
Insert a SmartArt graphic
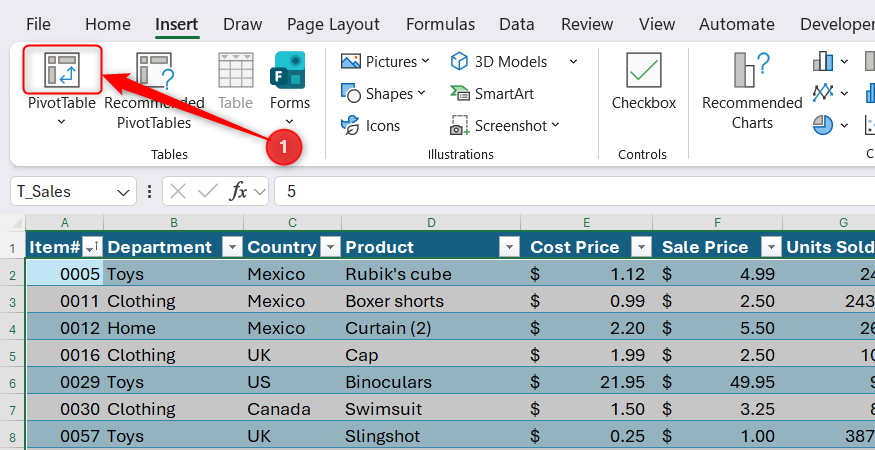coord(492,94)
